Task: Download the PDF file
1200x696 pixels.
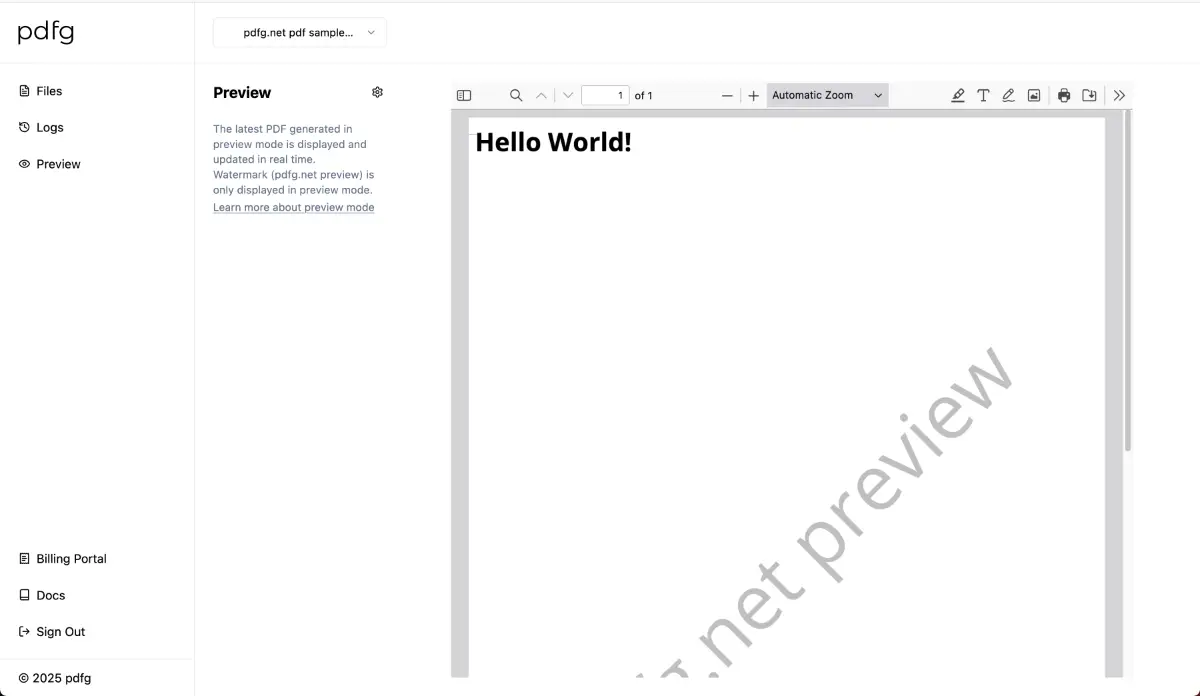Action: pyautogui.click(x=1090, y=96)
